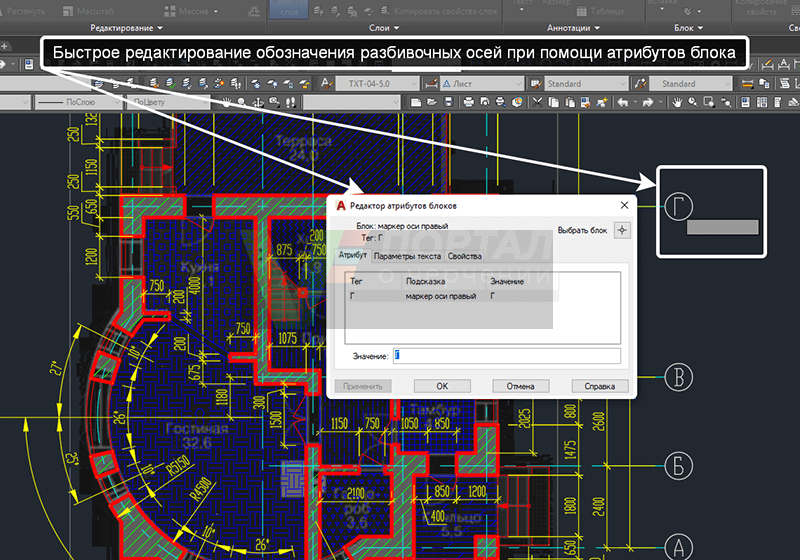The height and width of the screenshot is (560, 800).
Task: Open the ПоСлою linetype dropdown
Action: 78,103
